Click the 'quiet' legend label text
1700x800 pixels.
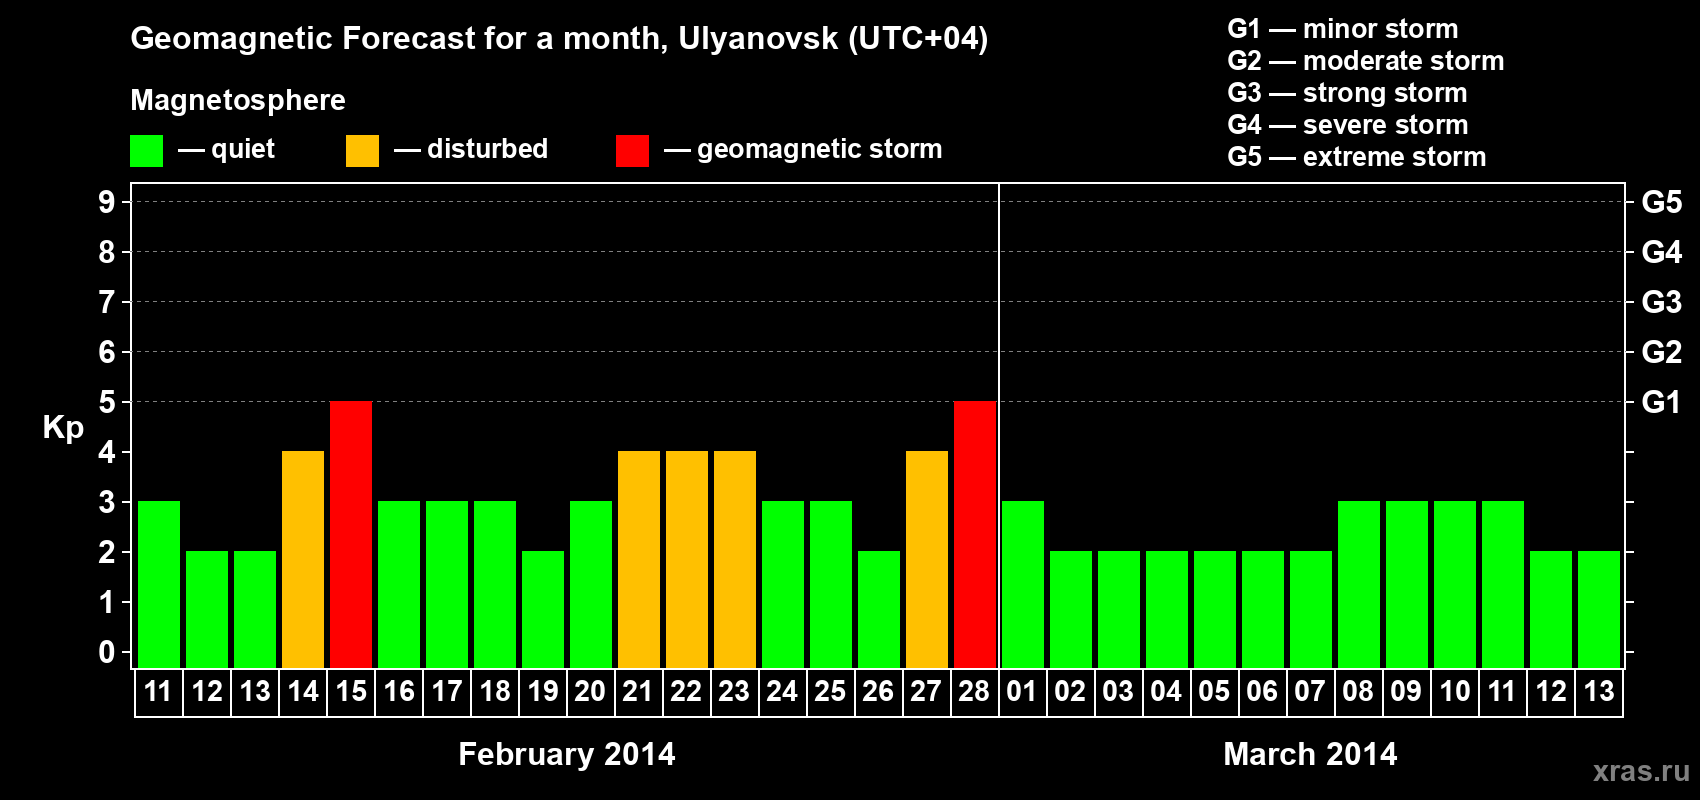point(243,150)
